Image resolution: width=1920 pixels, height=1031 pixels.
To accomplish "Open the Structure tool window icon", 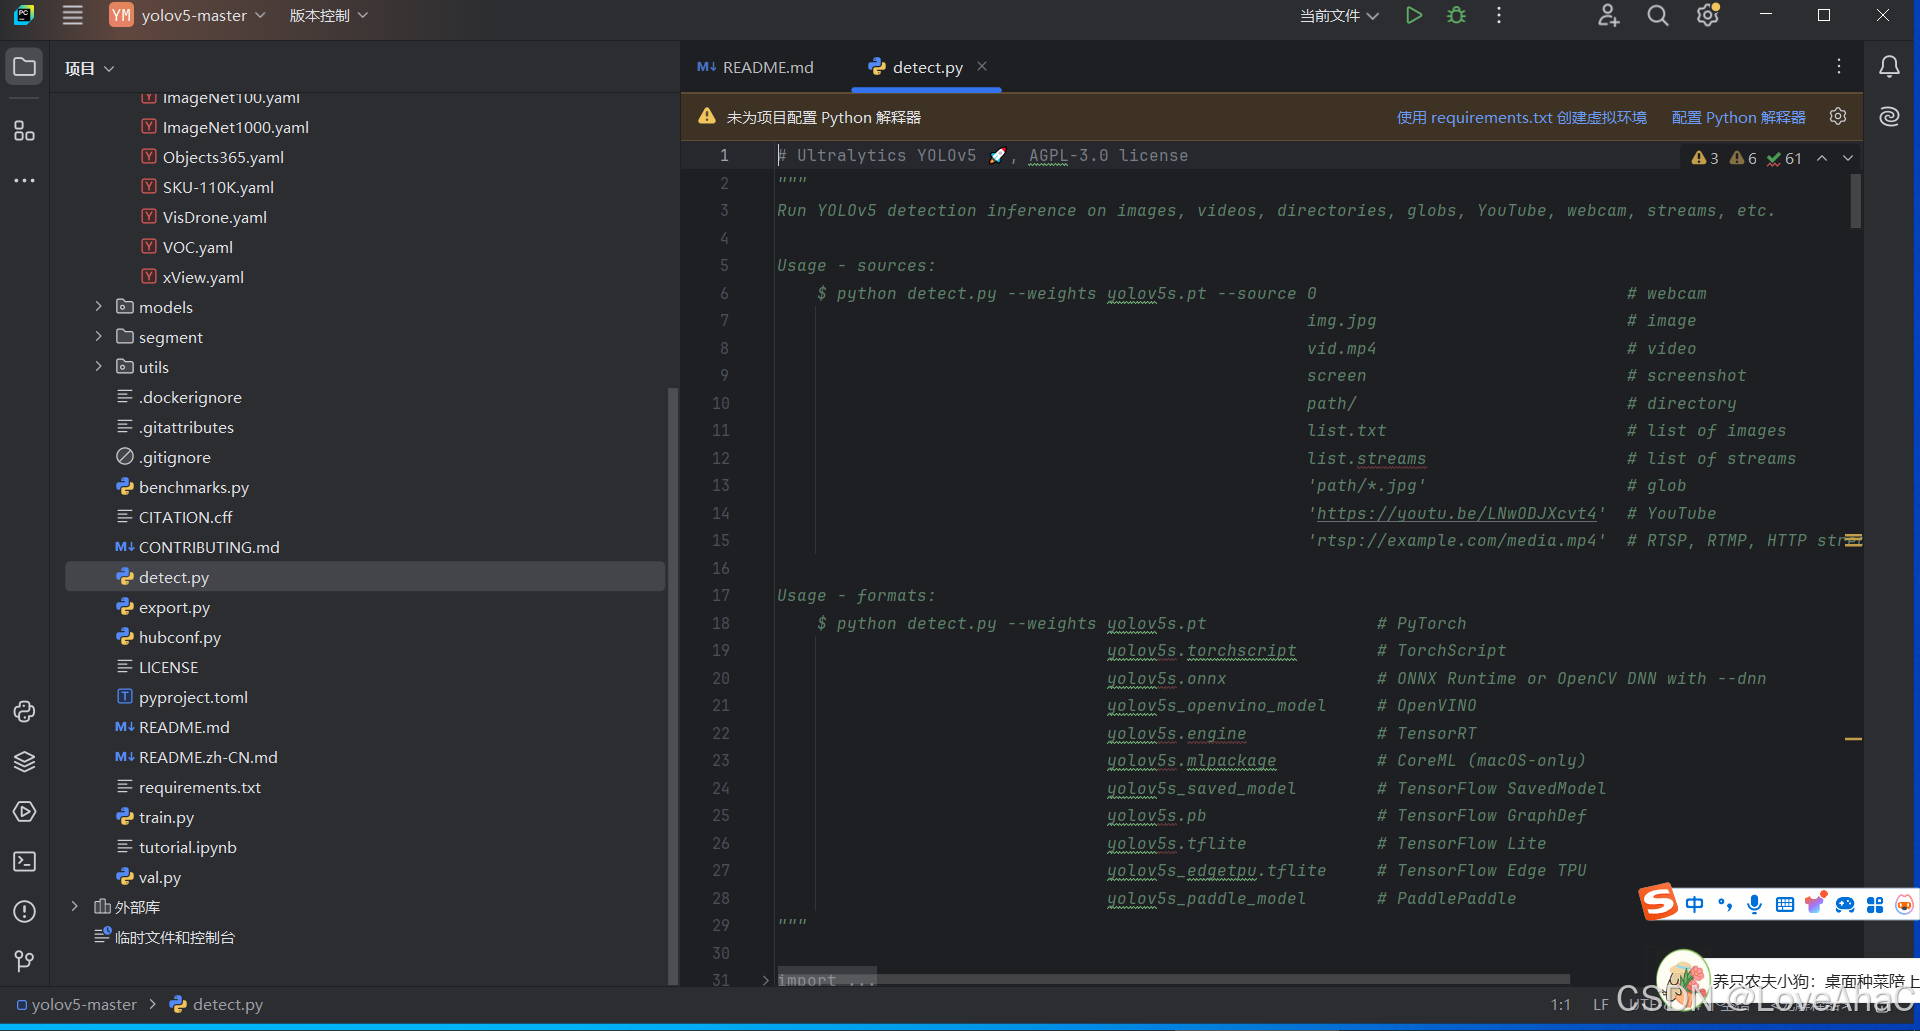I will 25,131.
